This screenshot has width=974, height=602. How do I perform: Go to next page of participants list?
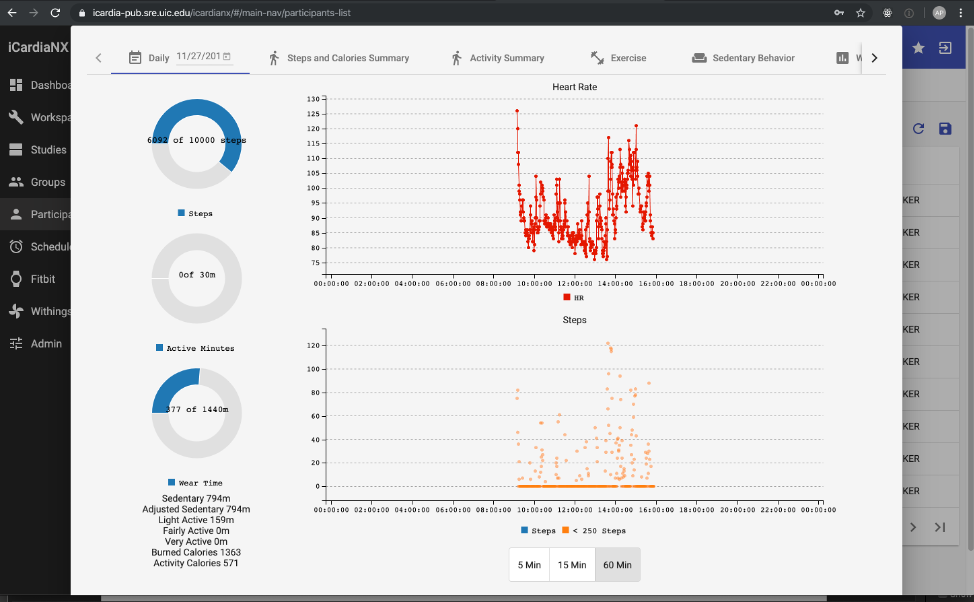913,527
